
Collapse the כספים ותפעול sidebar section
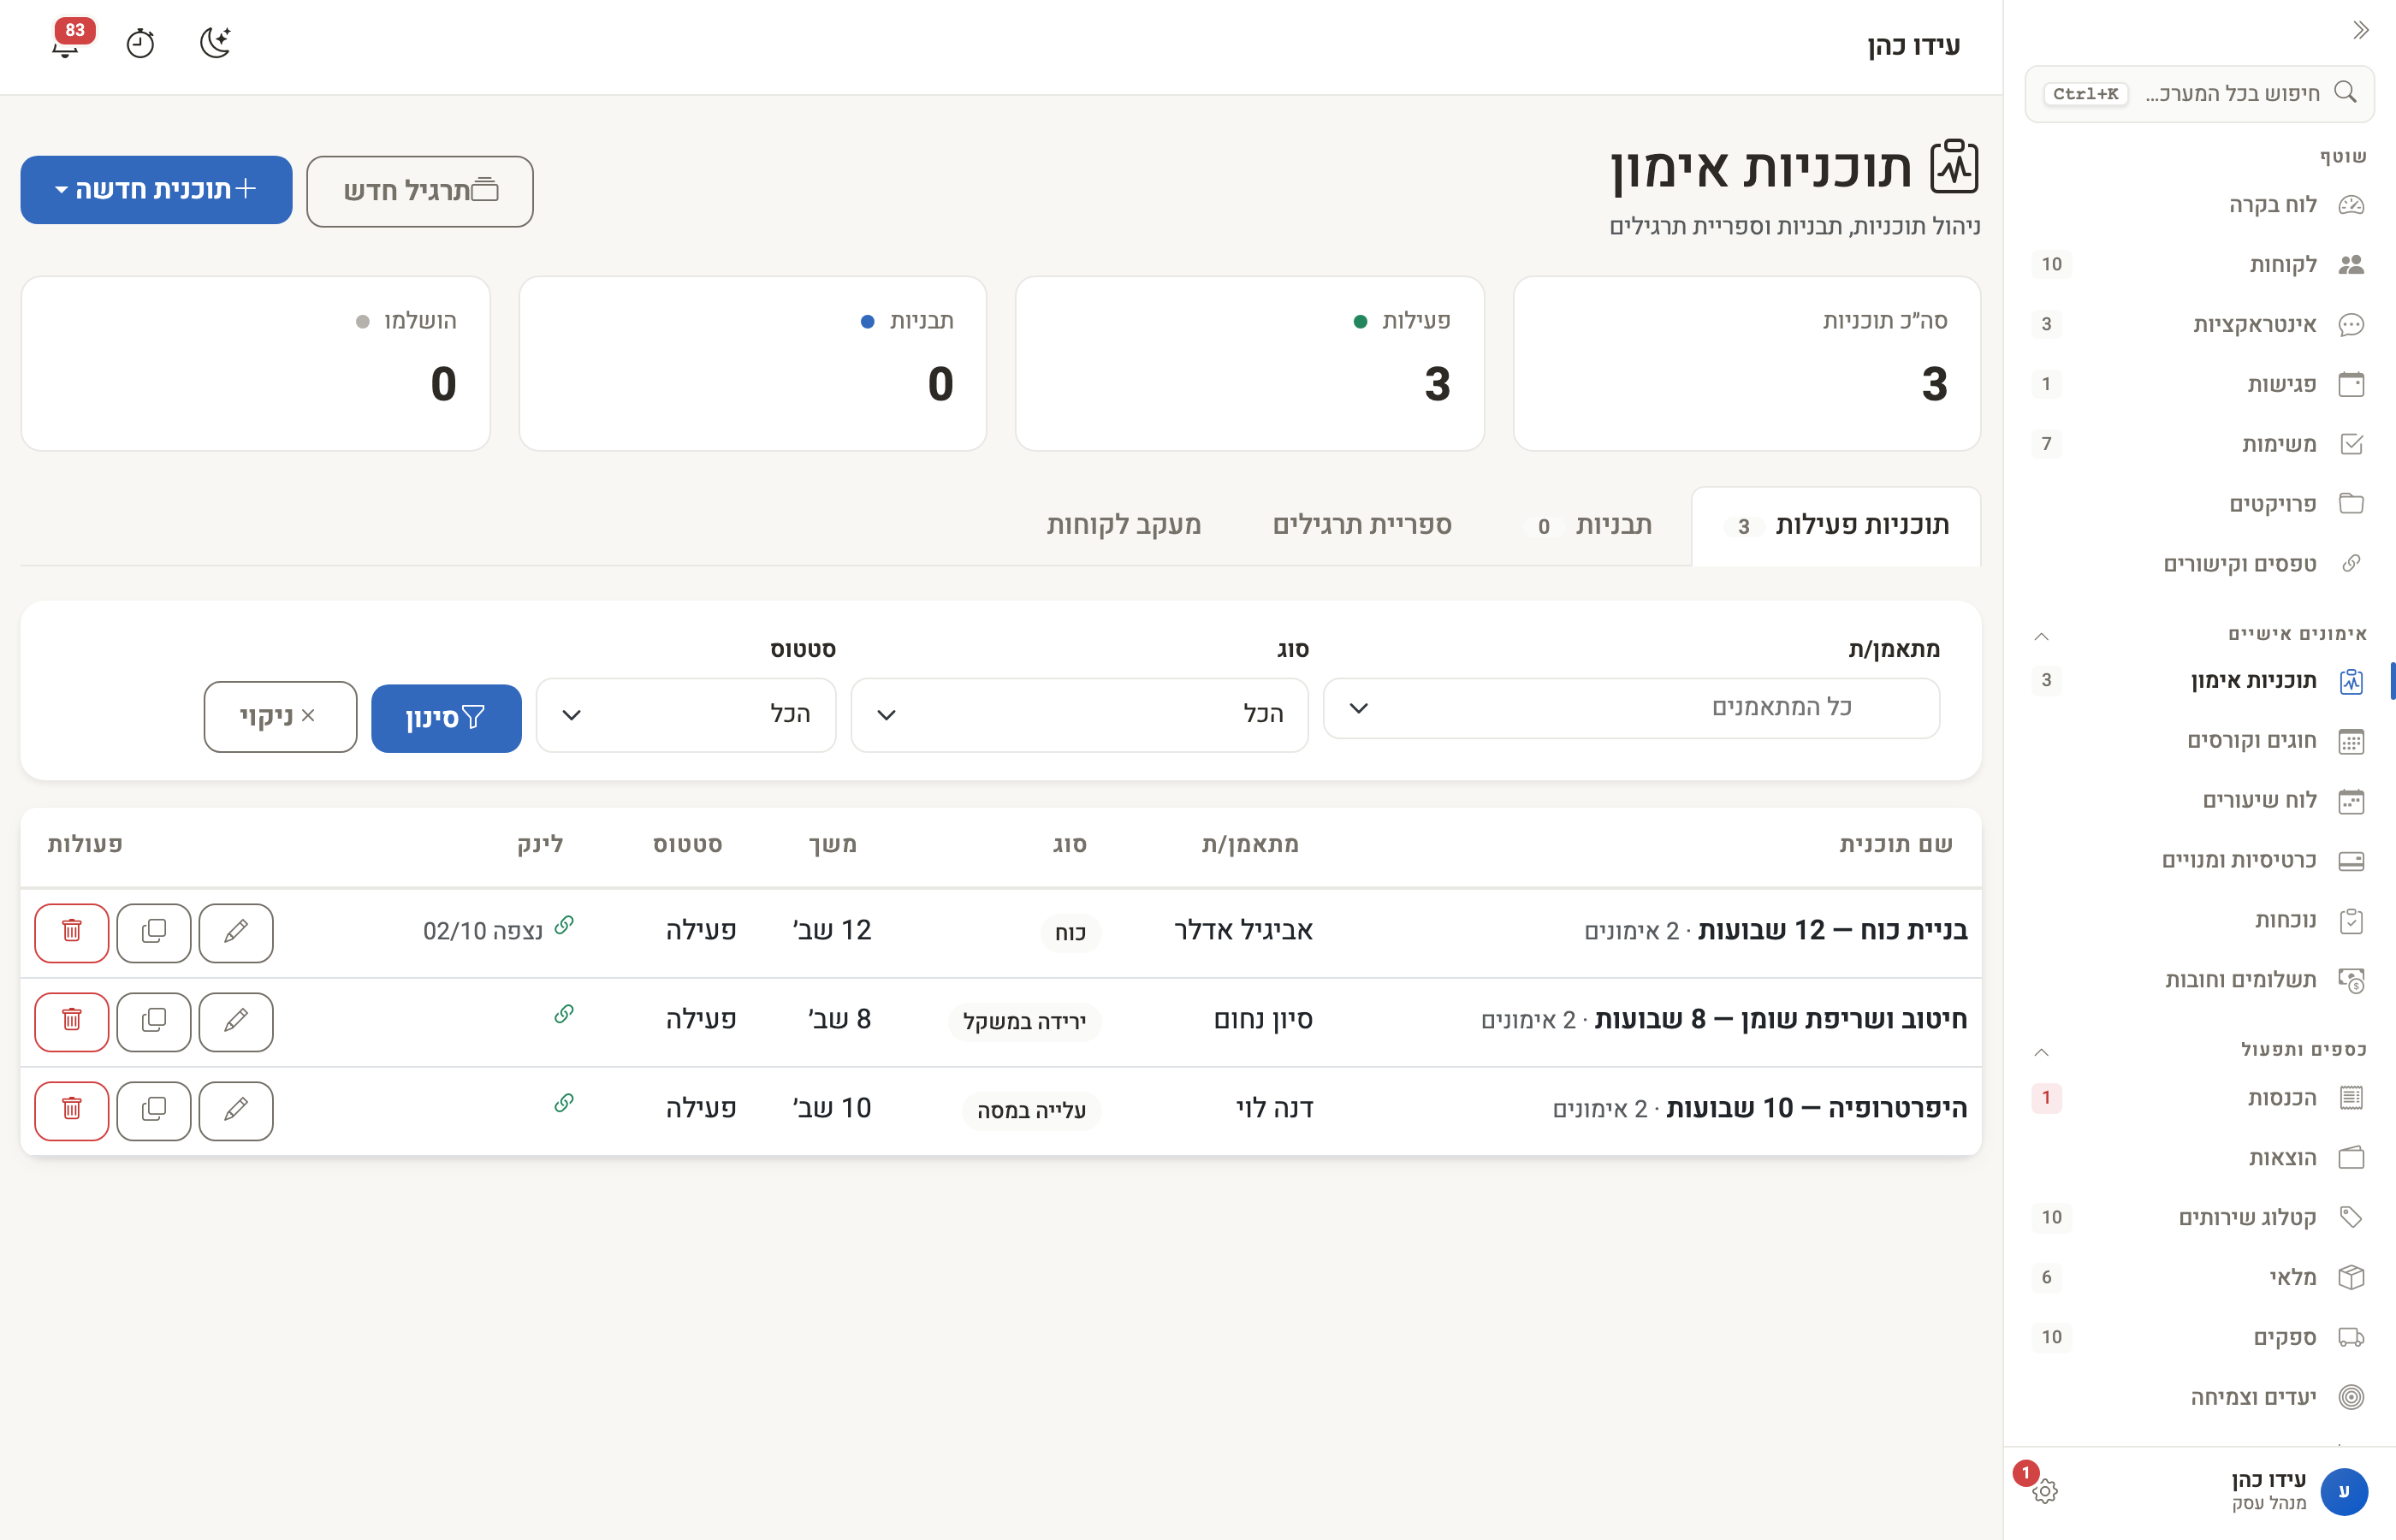point(2042,1052)
